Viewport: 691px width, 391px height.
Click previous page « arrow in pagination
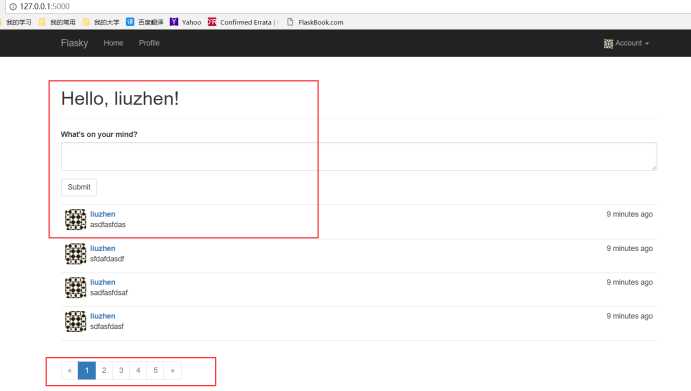pos(70,370)
